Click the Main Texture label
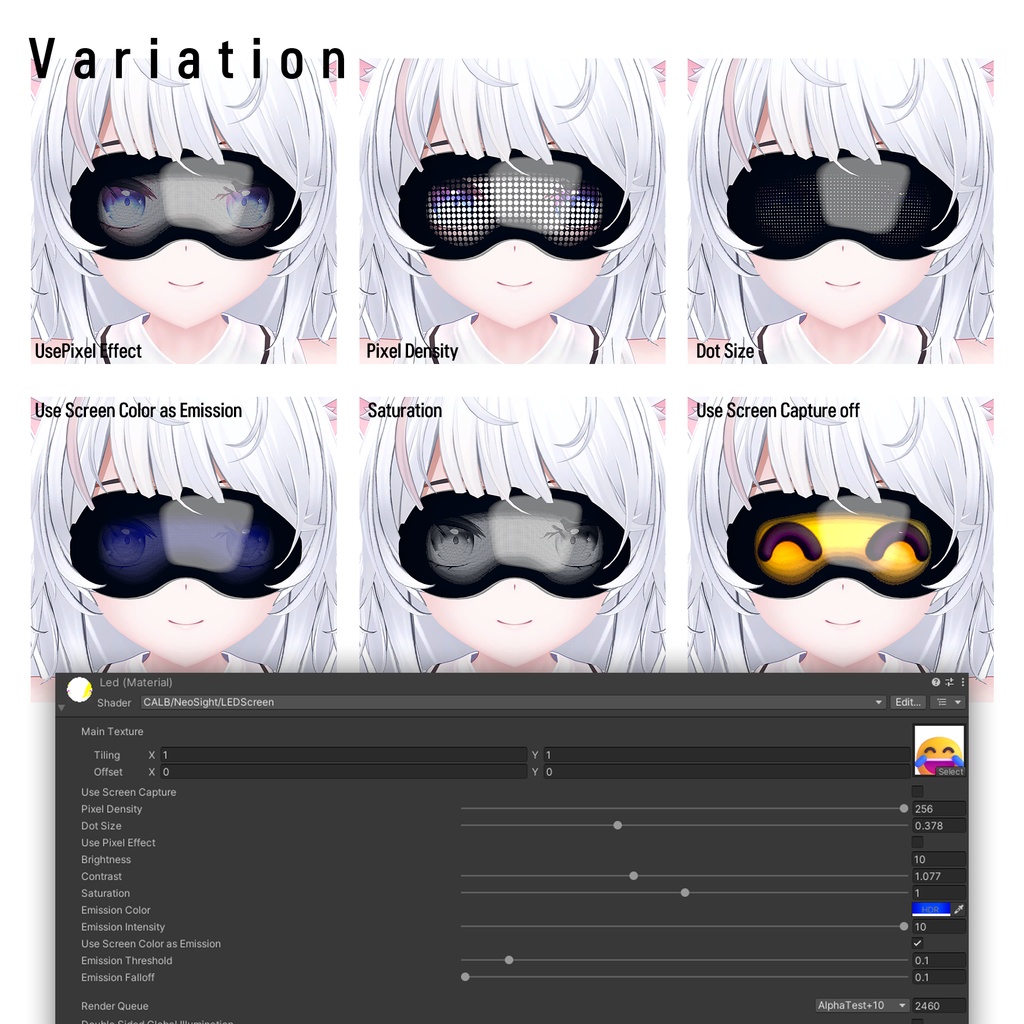The height and width of the screenshot is (1024, 1024). coord(112,731)
